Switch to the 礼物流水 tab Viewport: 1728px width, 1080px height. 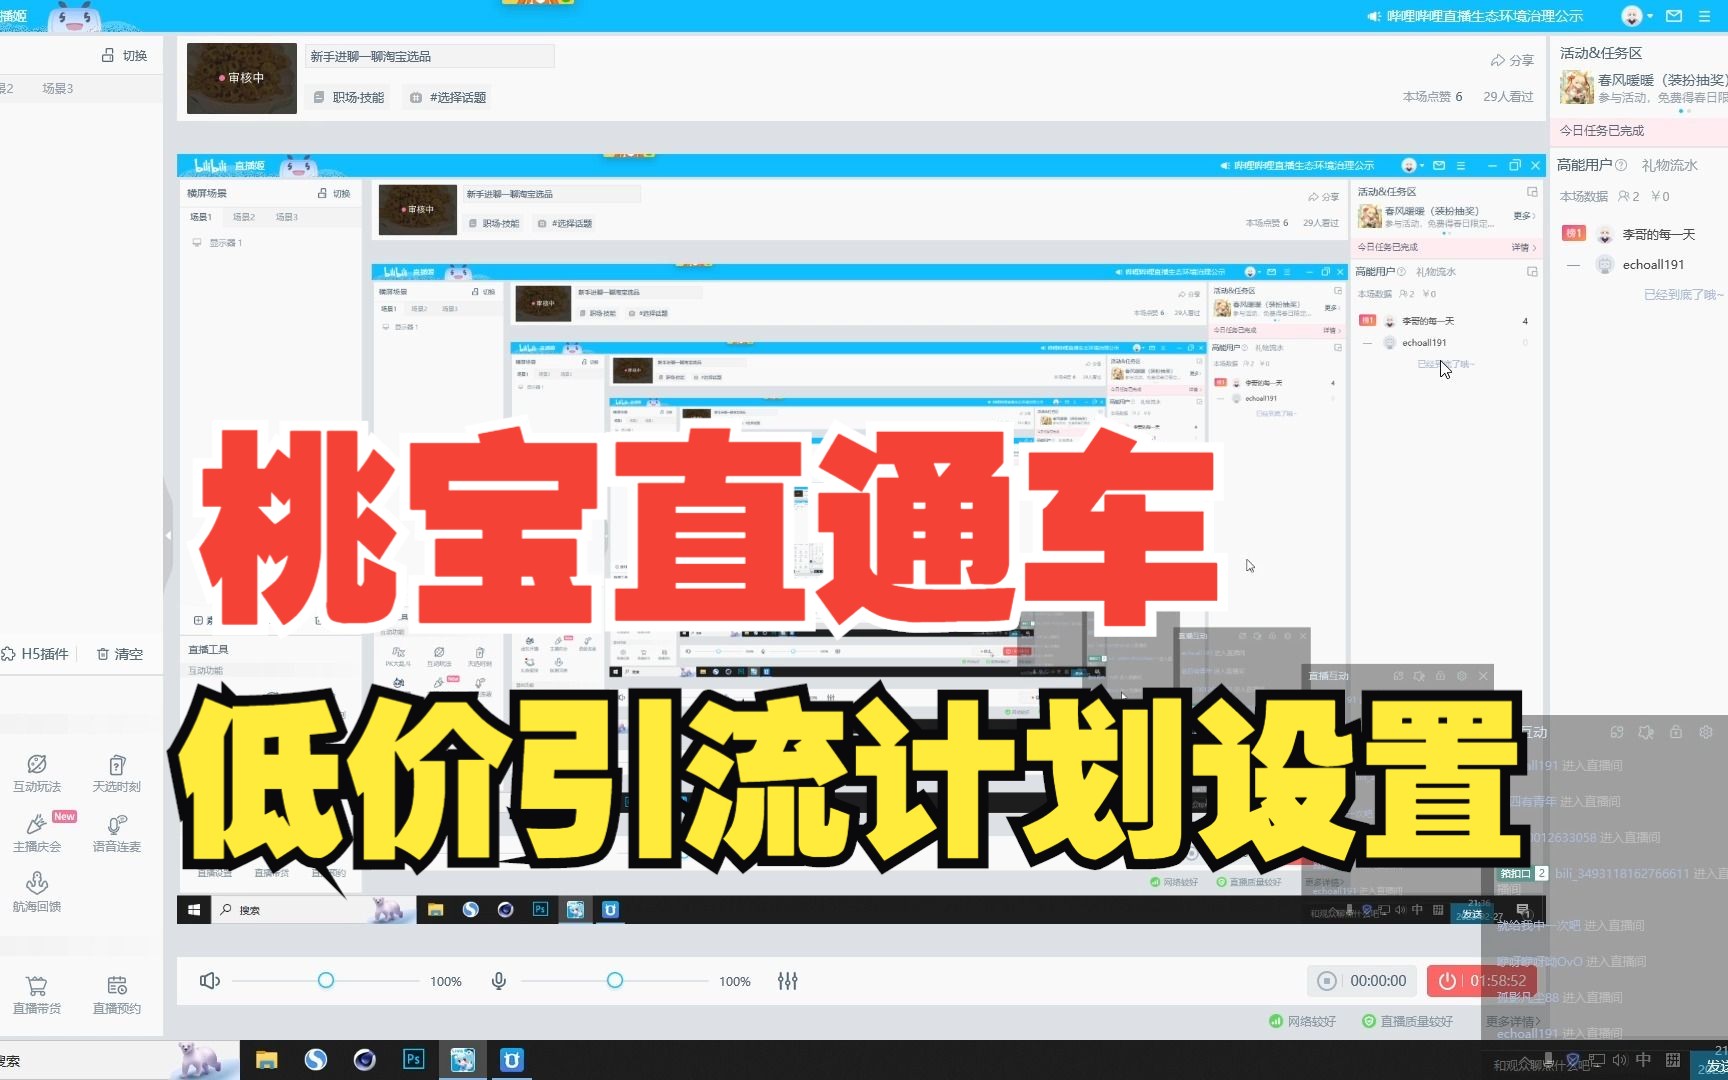click(1670, 165)
